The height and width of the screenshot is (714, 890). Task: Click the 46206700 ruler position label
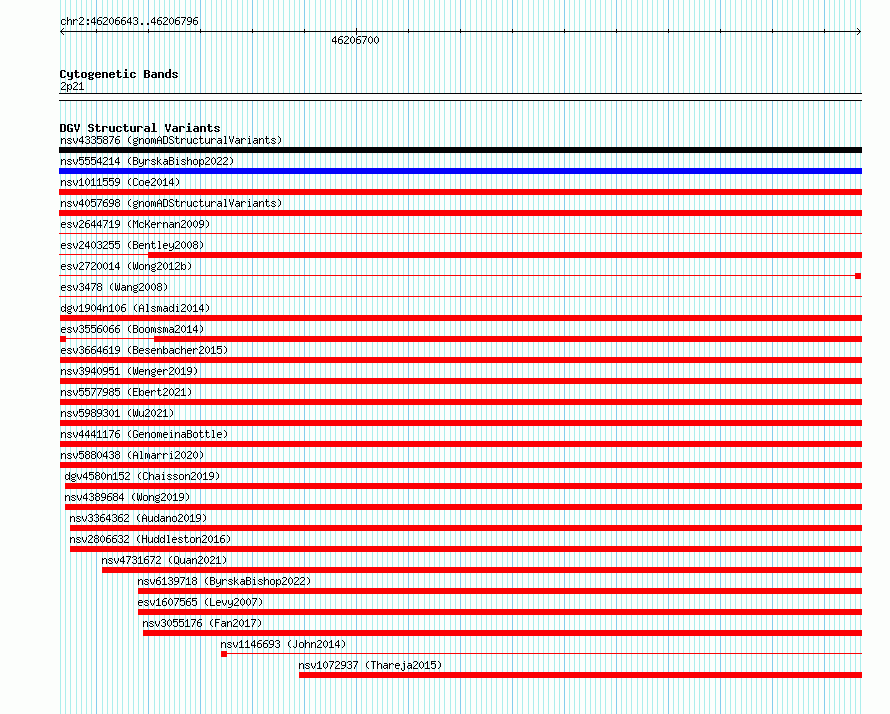pyautogui.click(x=355, y=40)
